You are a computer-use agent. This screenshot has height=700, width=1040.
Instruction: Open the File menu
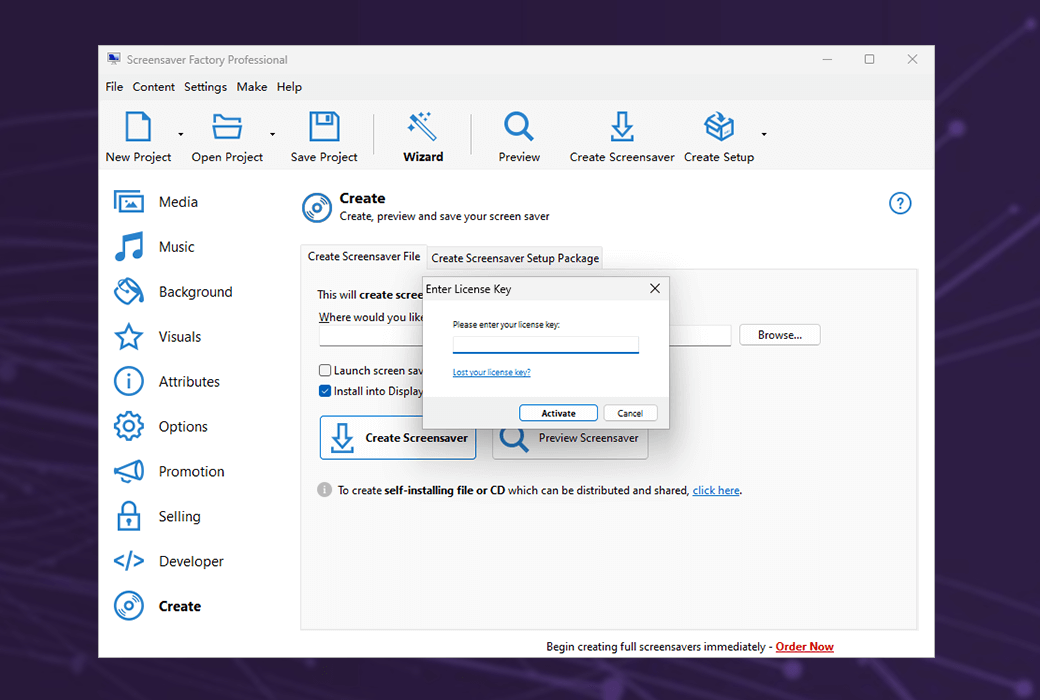[114, 87]
